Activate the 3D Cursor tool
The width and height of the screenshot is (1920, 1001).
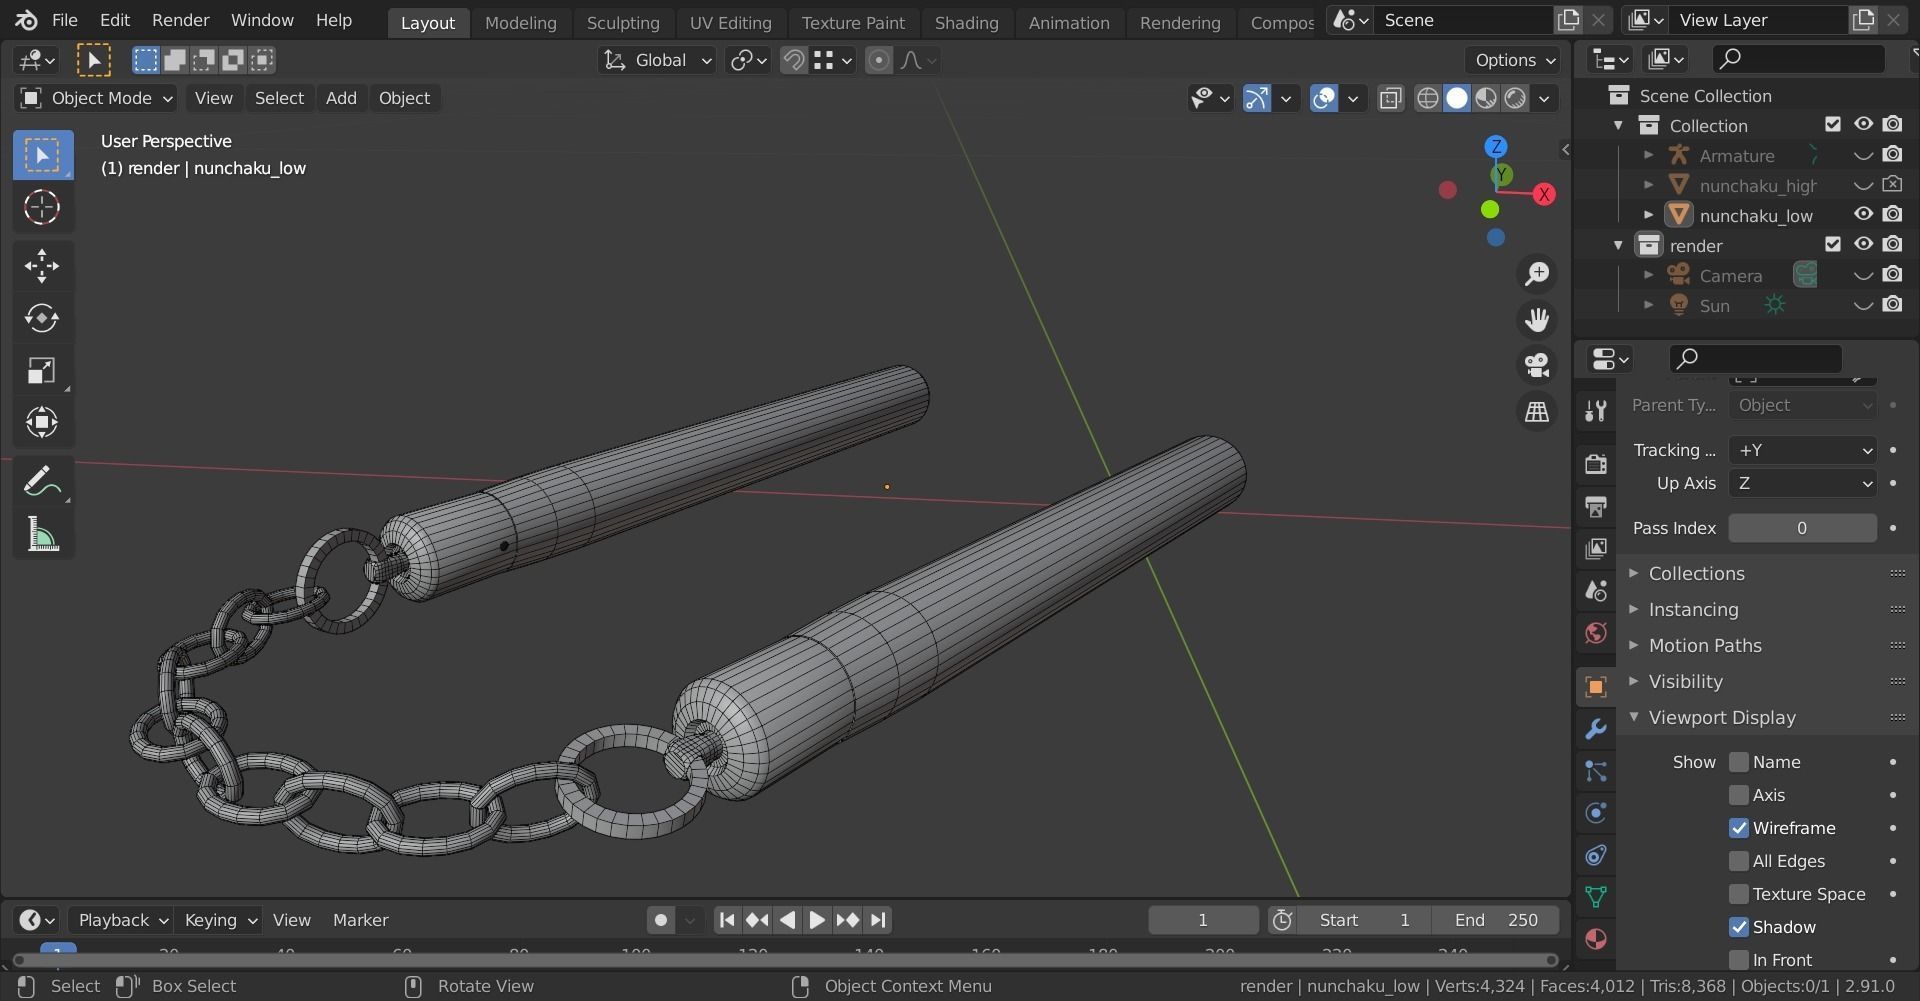(42, 207)
